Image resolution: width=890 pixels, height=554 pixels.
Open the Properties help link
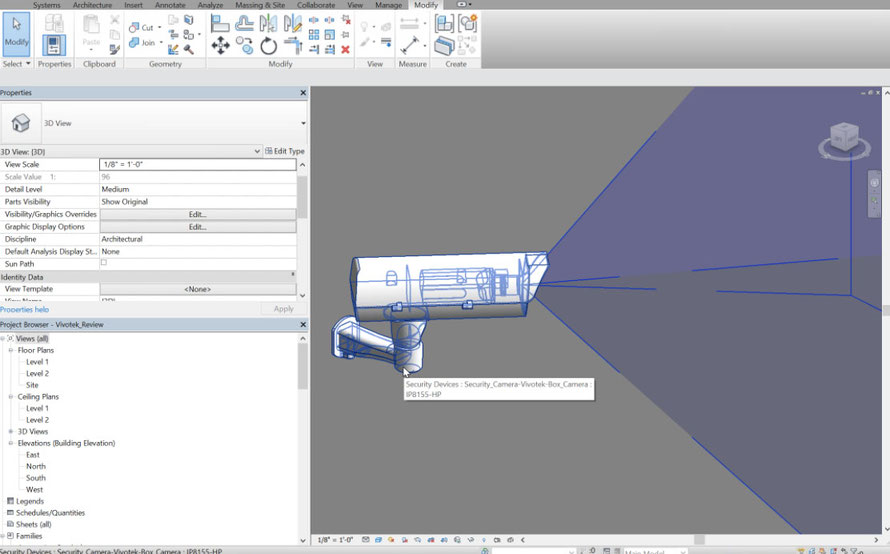click(24, 309)
